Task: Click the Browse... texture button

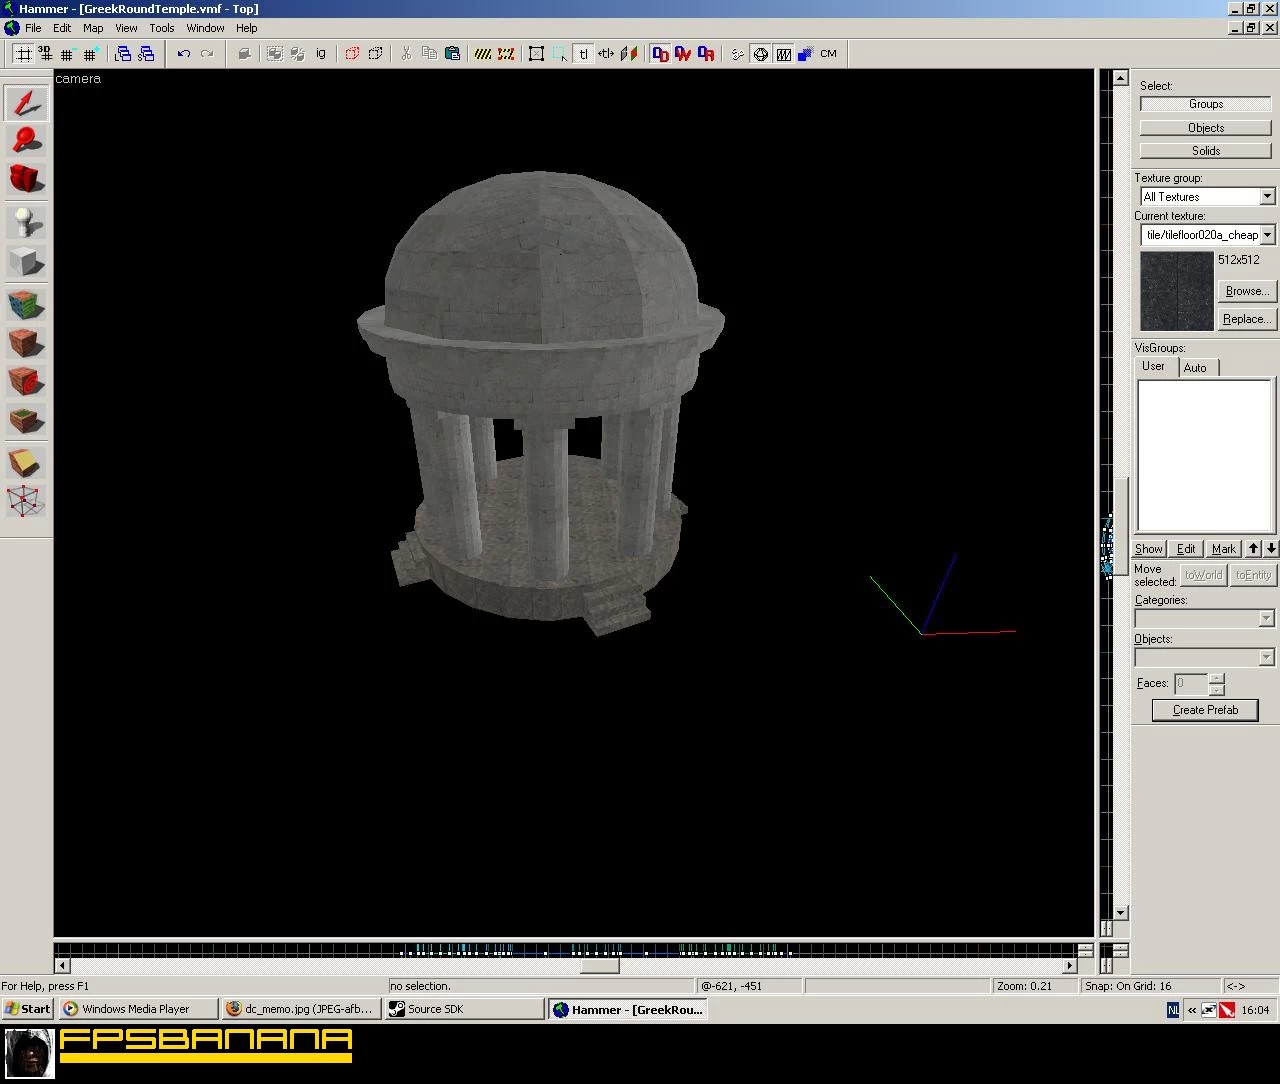Action: click(1246, 291)
